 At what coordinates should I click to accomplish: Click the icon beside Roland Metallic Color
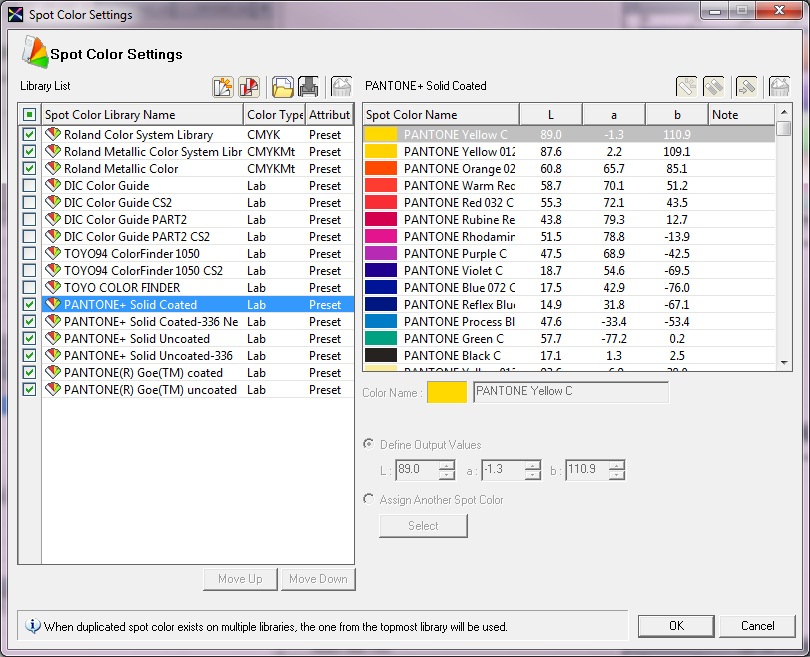(x=53, y=168)
